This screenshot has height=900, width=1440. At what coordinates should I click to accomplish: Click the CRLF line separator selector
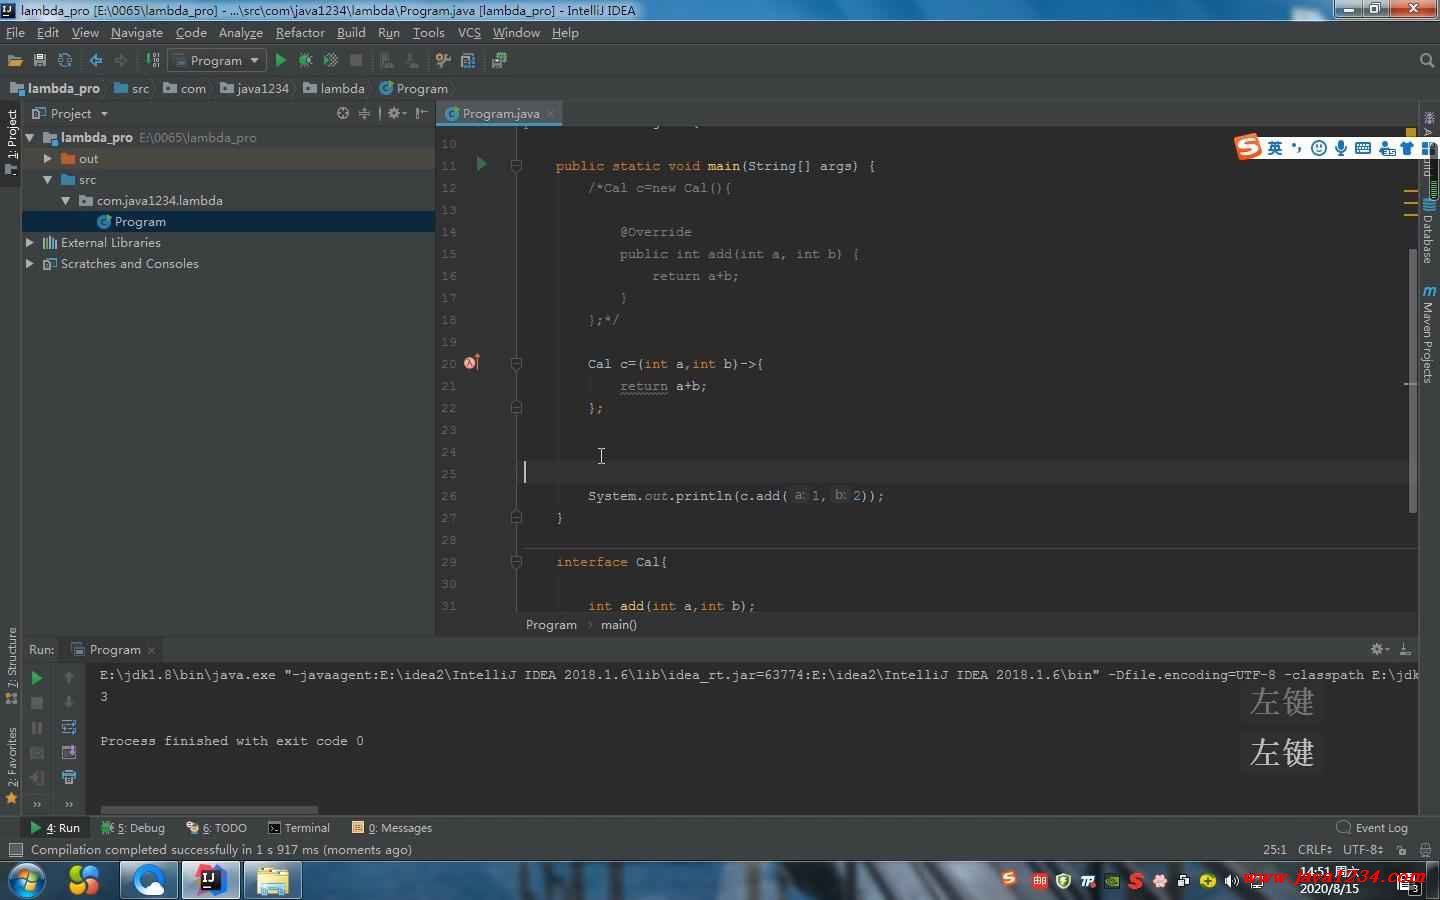1315,849
